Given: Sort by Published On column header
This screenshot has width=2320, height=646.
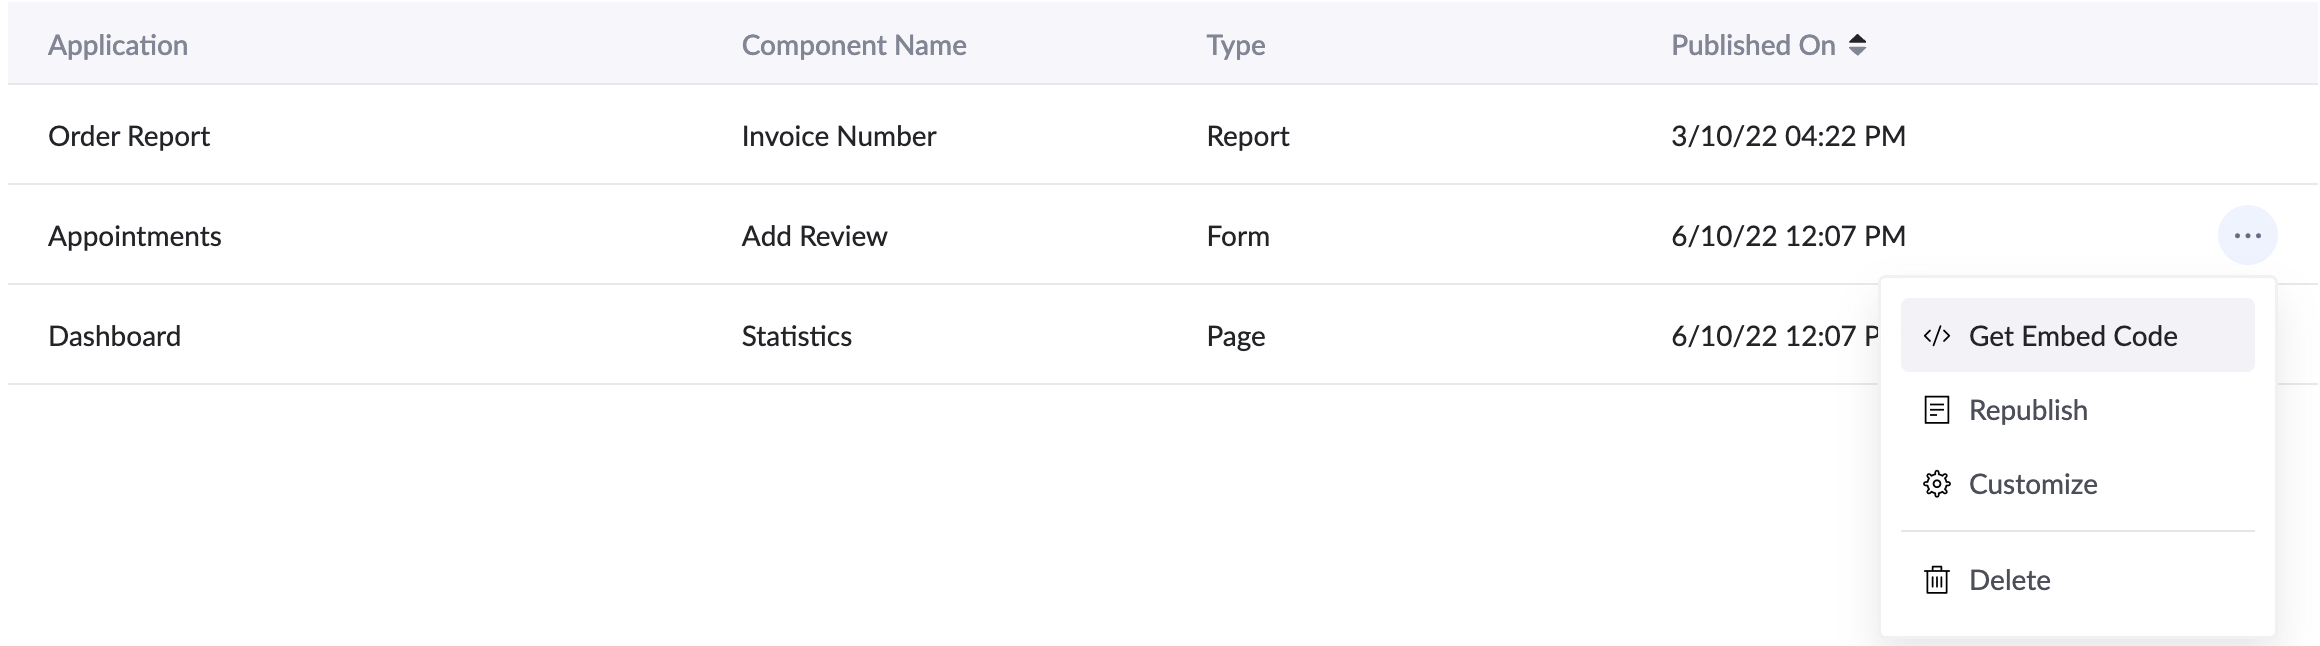Looking at the screenshot, I should pyautogui.click(x=1753, y=45).
